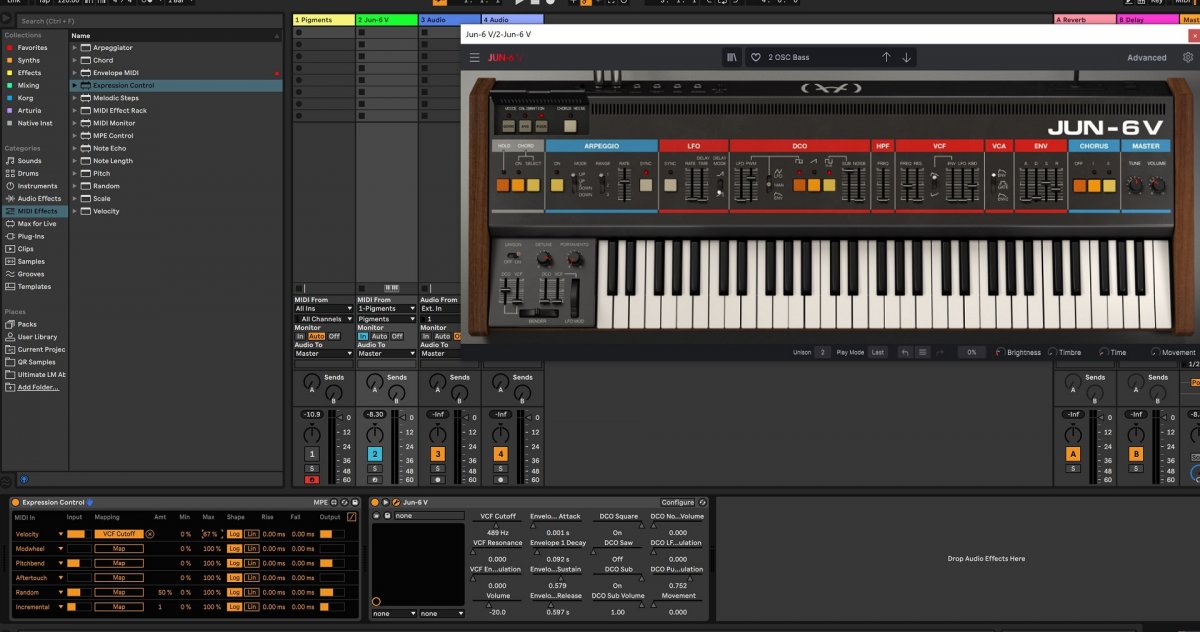Click Jun-6 V device wrench icon
Screen dimensions: 1200x632
click(x=397, y=502)
